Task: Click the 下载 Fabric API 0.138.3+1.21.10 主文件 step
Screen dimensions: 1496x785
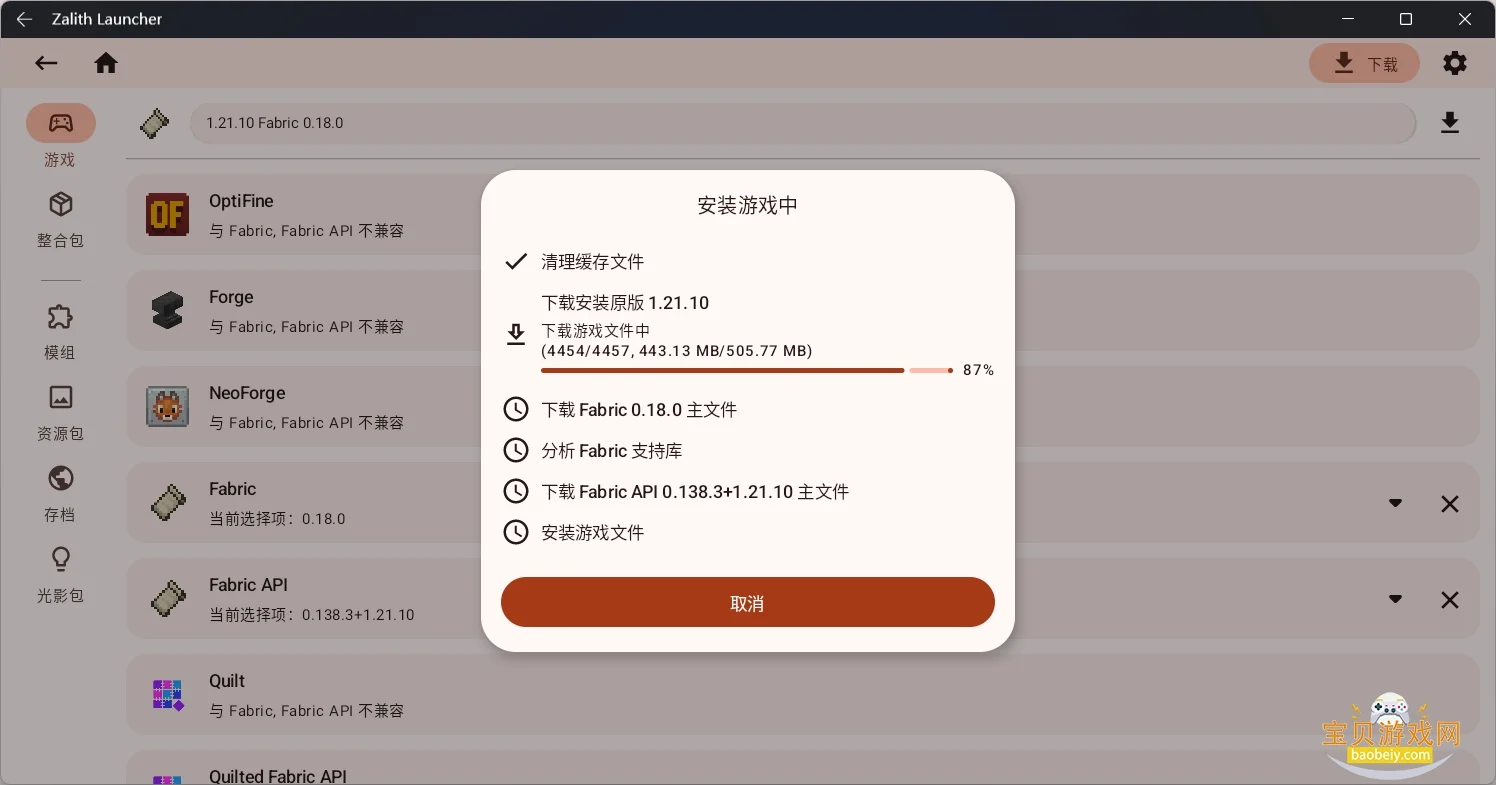Action: pyautogui.click(x=695, y=492)
